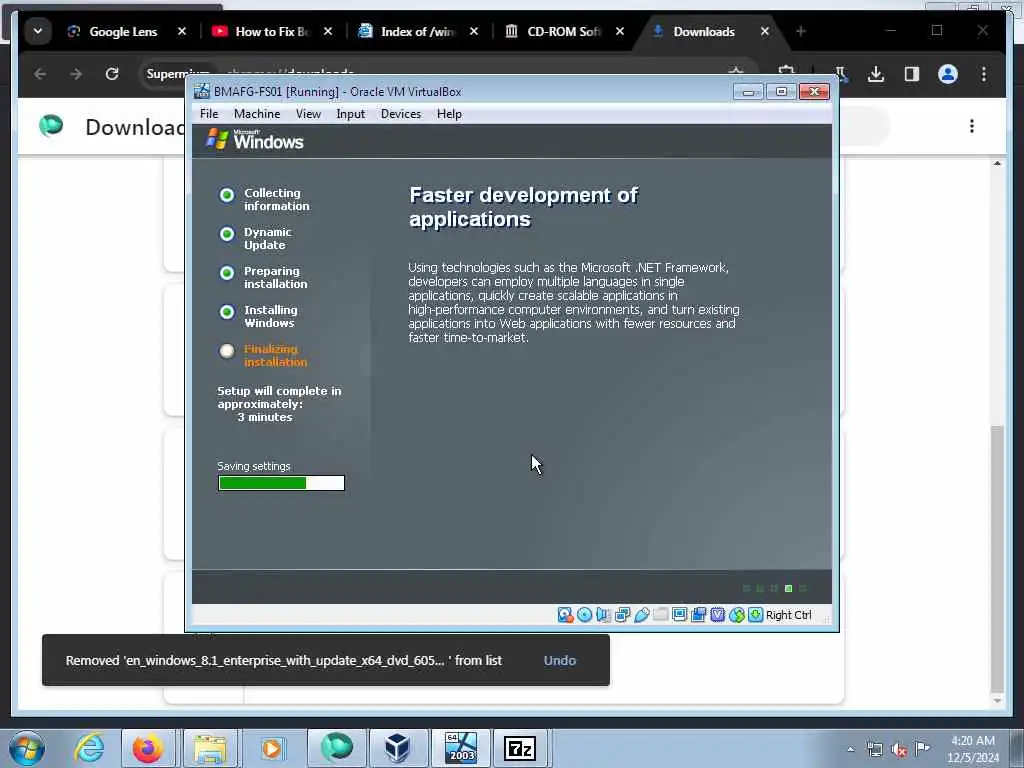Screen dimensions: 1024x768
Task: Click the Faster development of applications heading
Action: (x=524, y=207)
